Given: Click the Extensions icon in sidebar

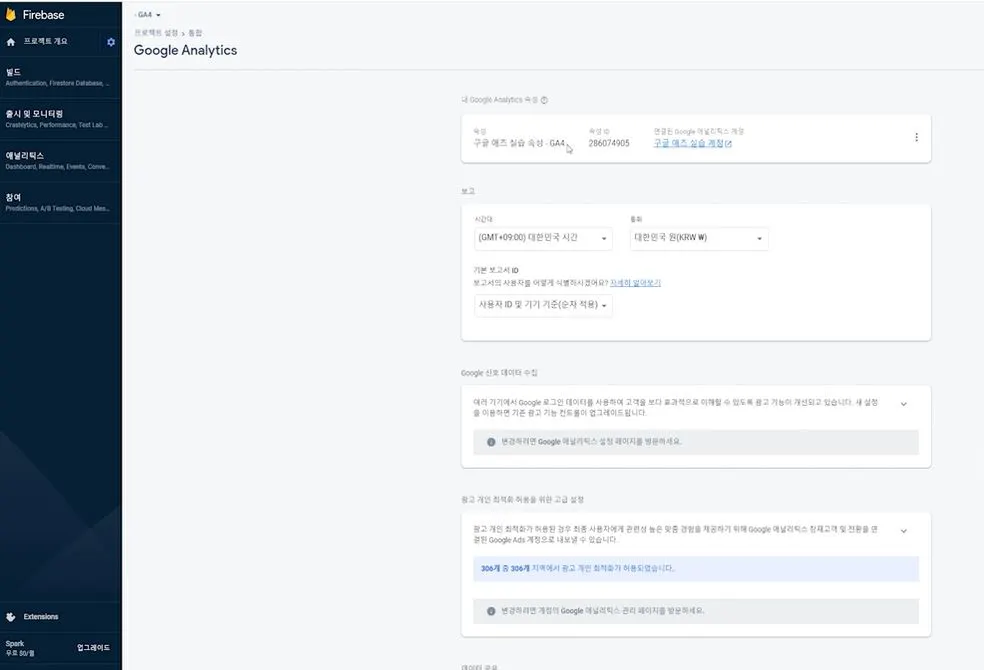Looking at the screenshot, I should coord(11,617).
